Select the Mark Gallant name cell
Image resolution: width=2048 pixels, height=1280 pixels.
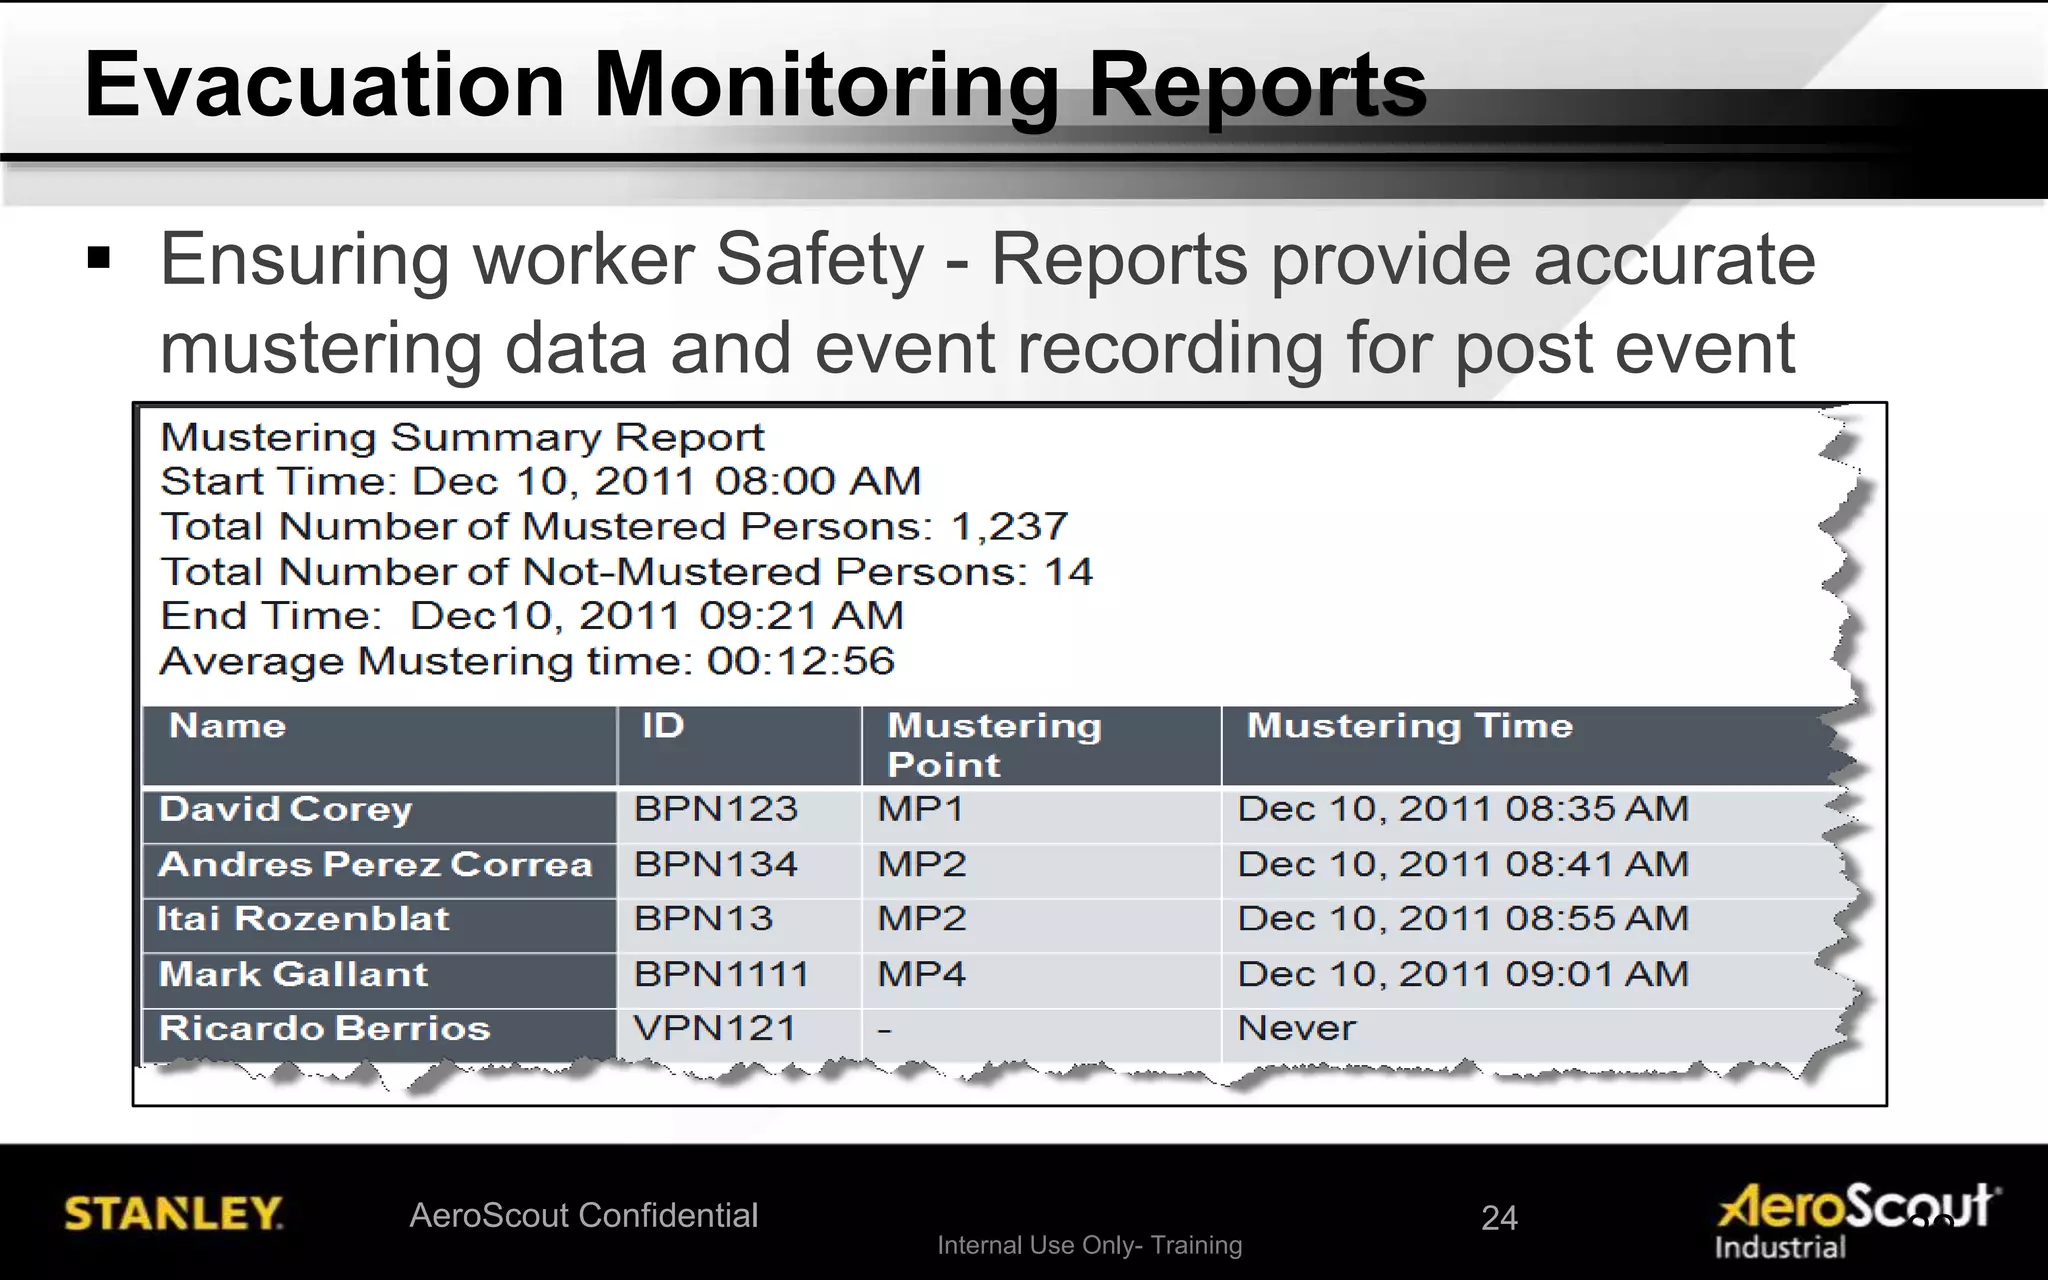click(x=379, y=980)
